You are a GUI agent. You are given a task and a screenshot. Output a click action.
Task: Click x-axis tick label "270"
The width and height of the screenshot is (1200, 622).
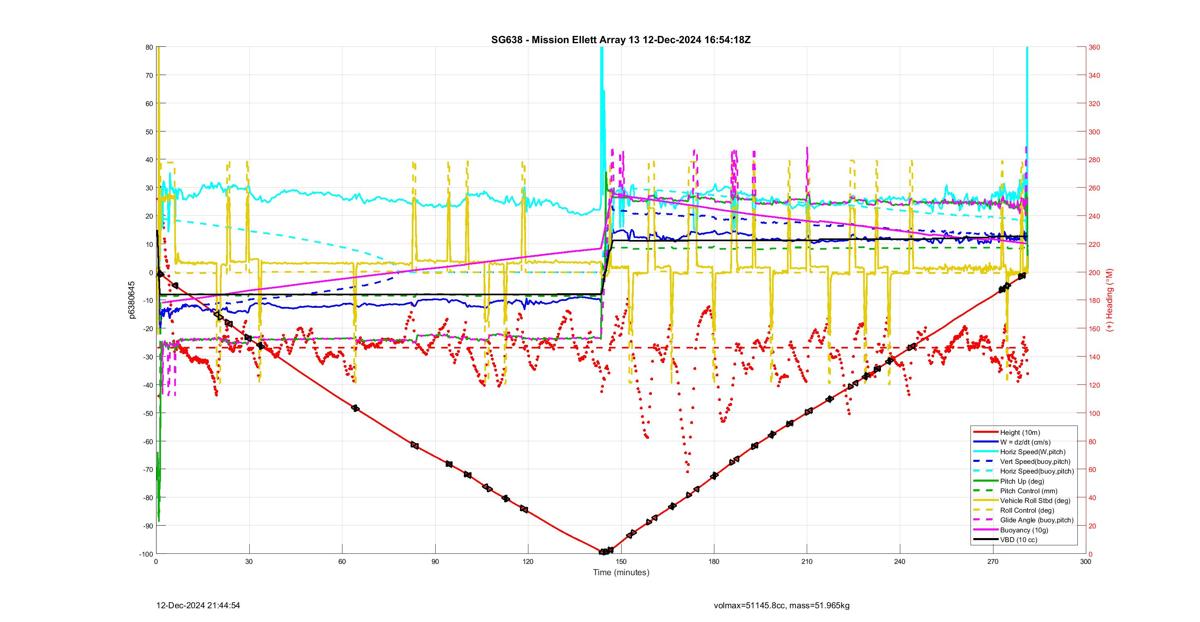click(993, 562)
